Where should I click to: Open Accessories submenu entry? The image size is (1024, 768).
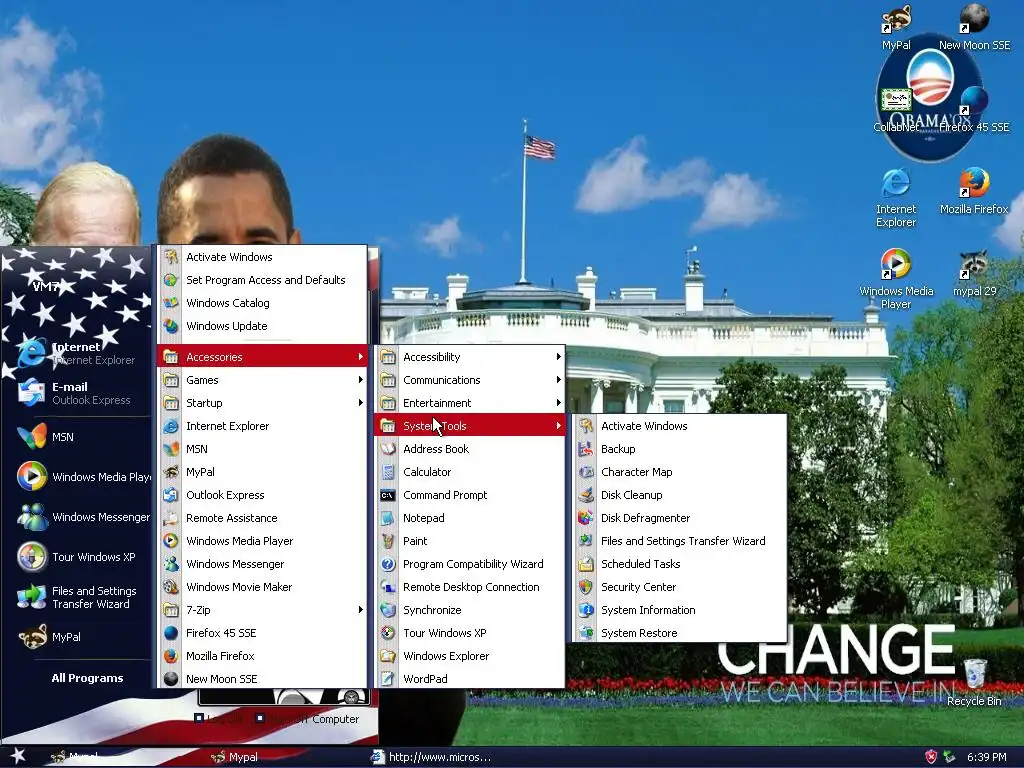(x=263, y=357)
